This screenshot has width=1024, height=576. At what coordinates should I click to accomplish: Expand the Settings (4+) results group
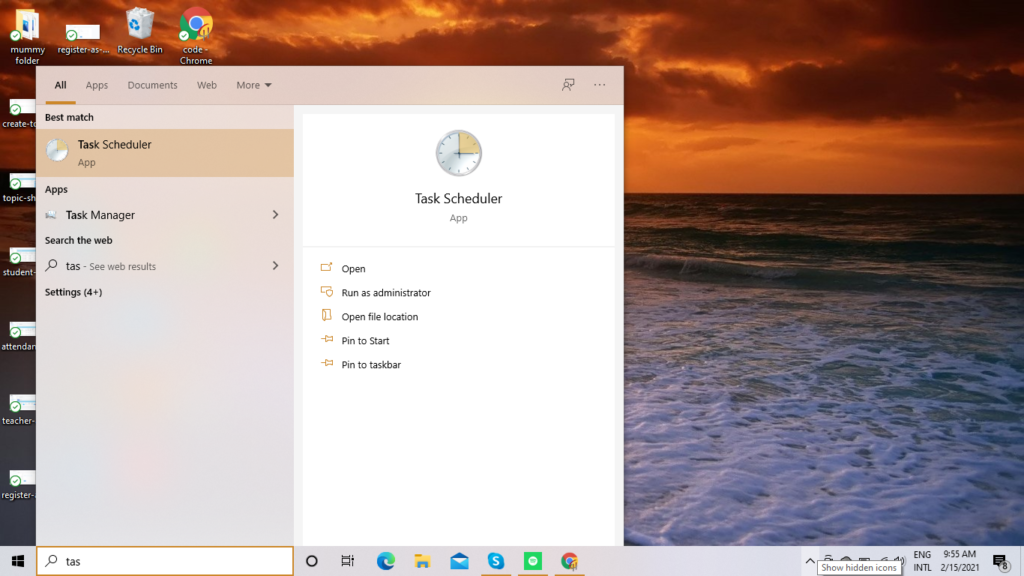73,292
